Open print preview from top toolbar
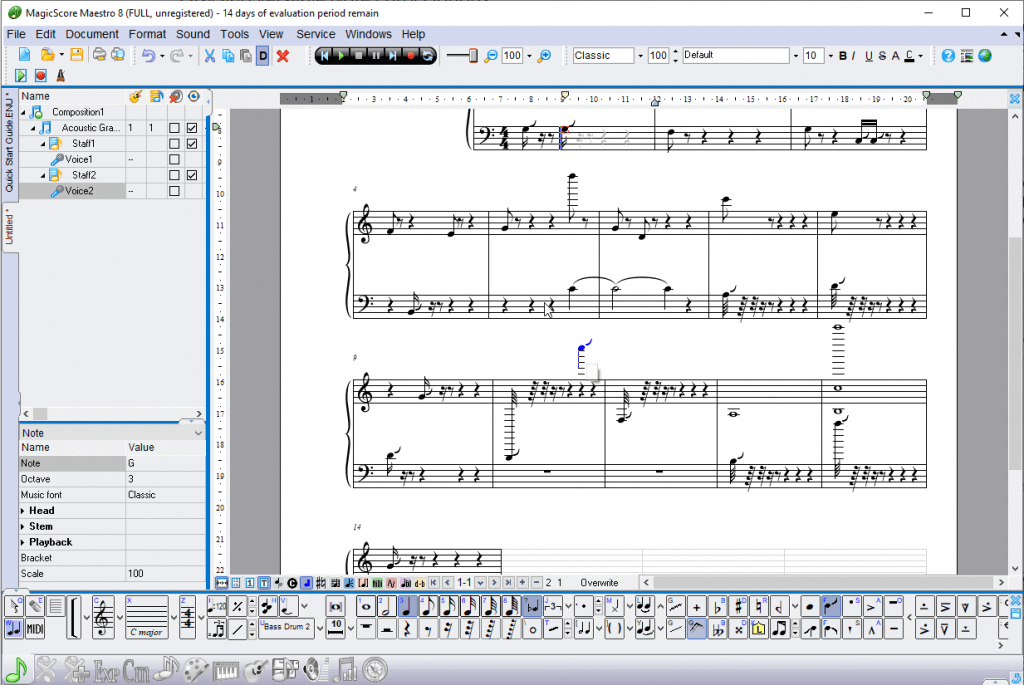Image resolution: width=1024 pixels, height=685 pixels. (117, 56)
